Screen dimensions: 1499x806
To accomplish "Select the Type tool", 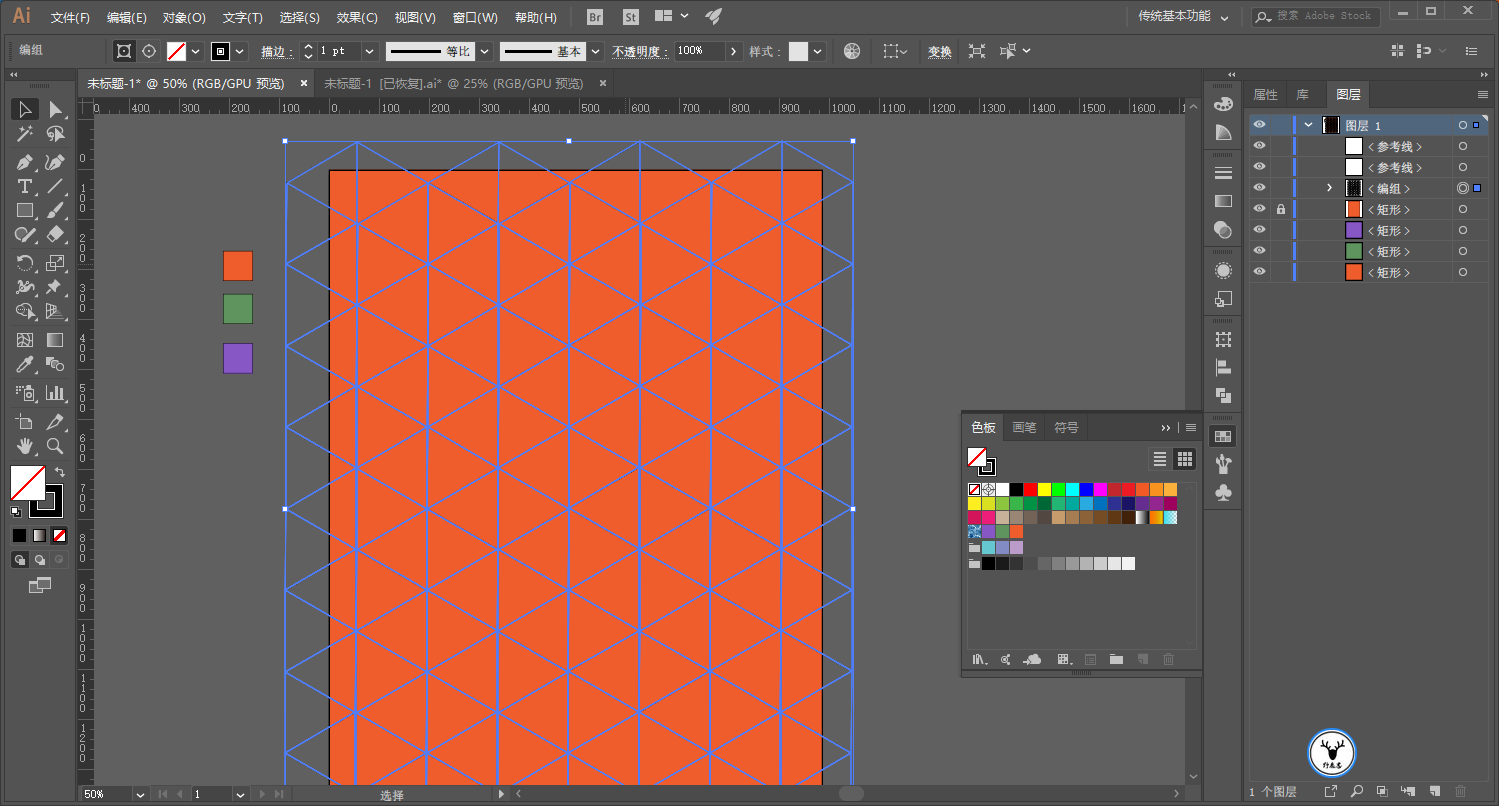I will click(x=25, y=186).
